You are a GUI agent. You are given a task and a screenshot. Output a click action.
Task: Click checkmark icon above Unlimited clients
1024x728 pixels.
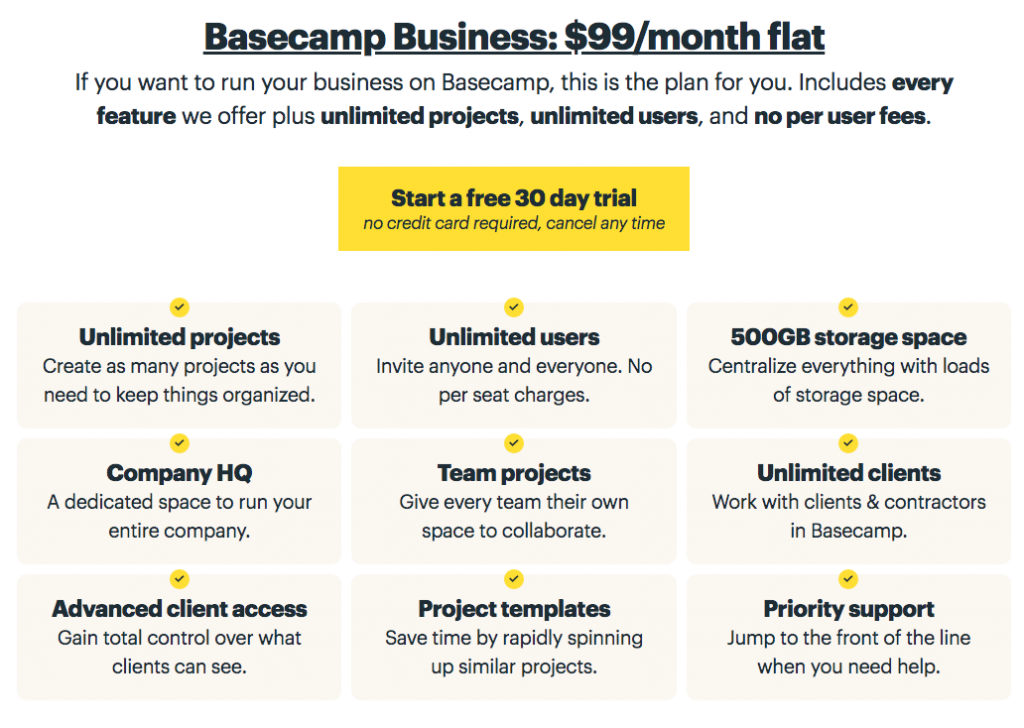click(x=848, y=443)
